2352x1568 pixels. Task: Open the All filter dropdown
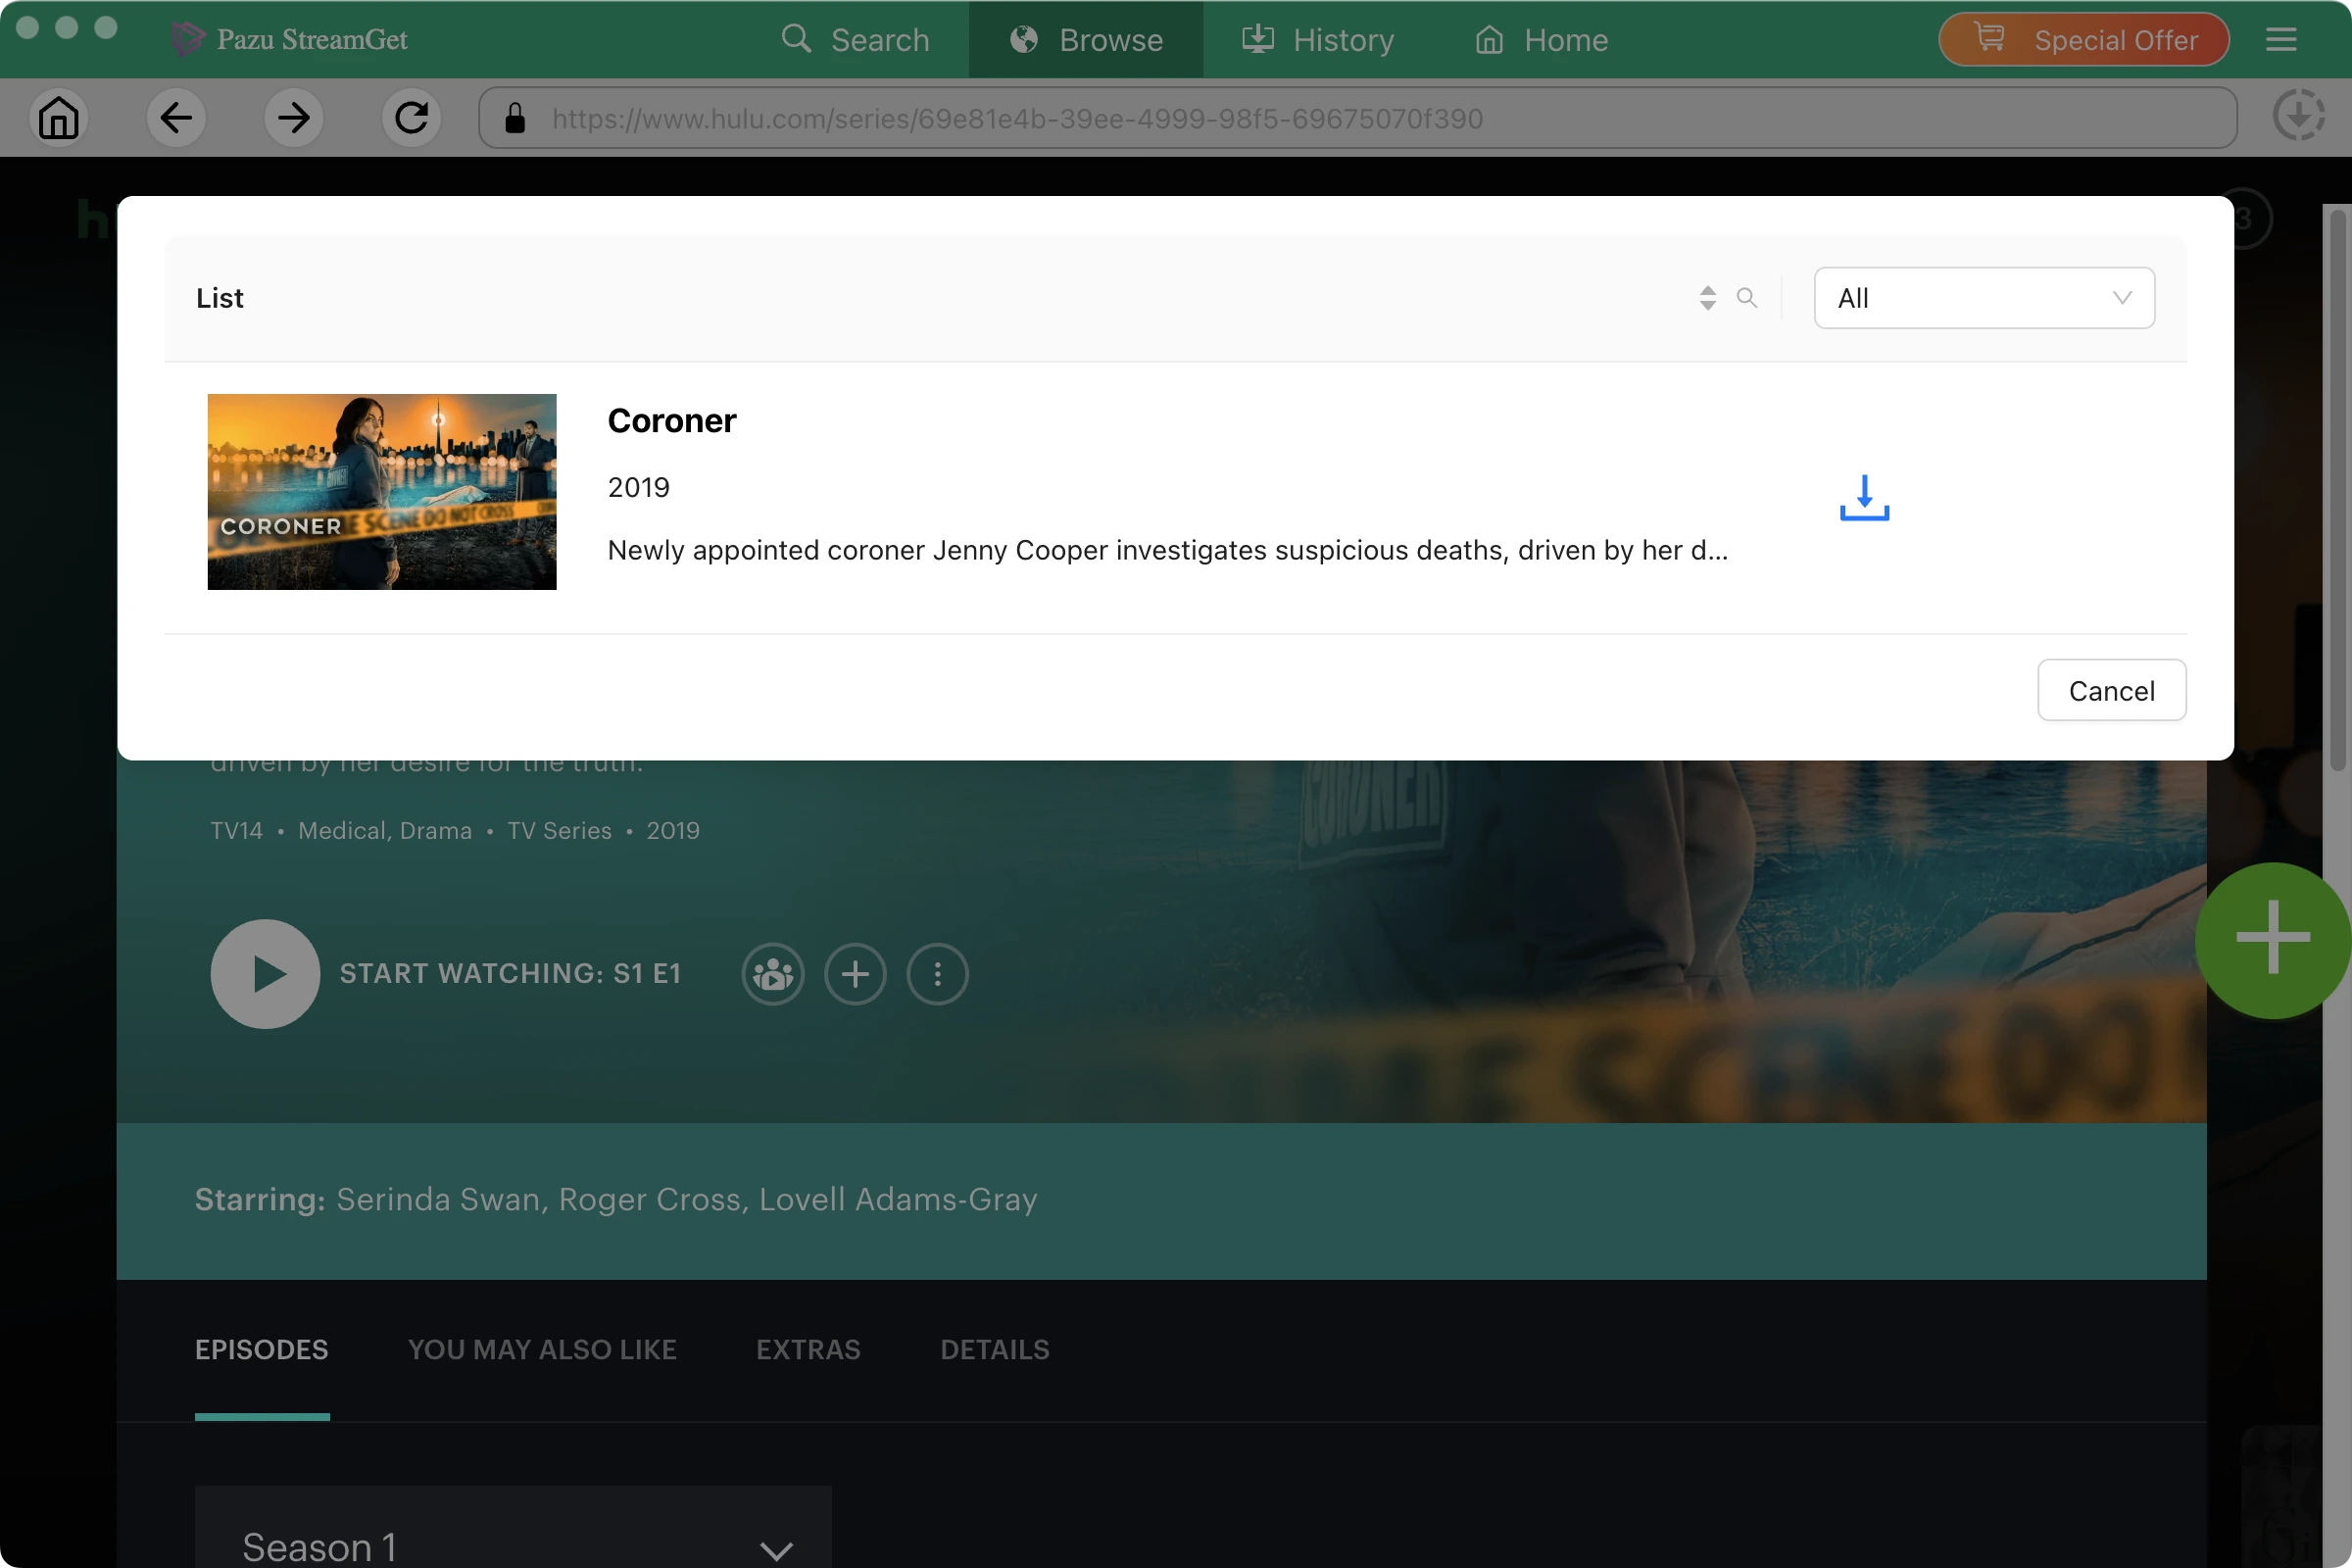click(1984, 298)
